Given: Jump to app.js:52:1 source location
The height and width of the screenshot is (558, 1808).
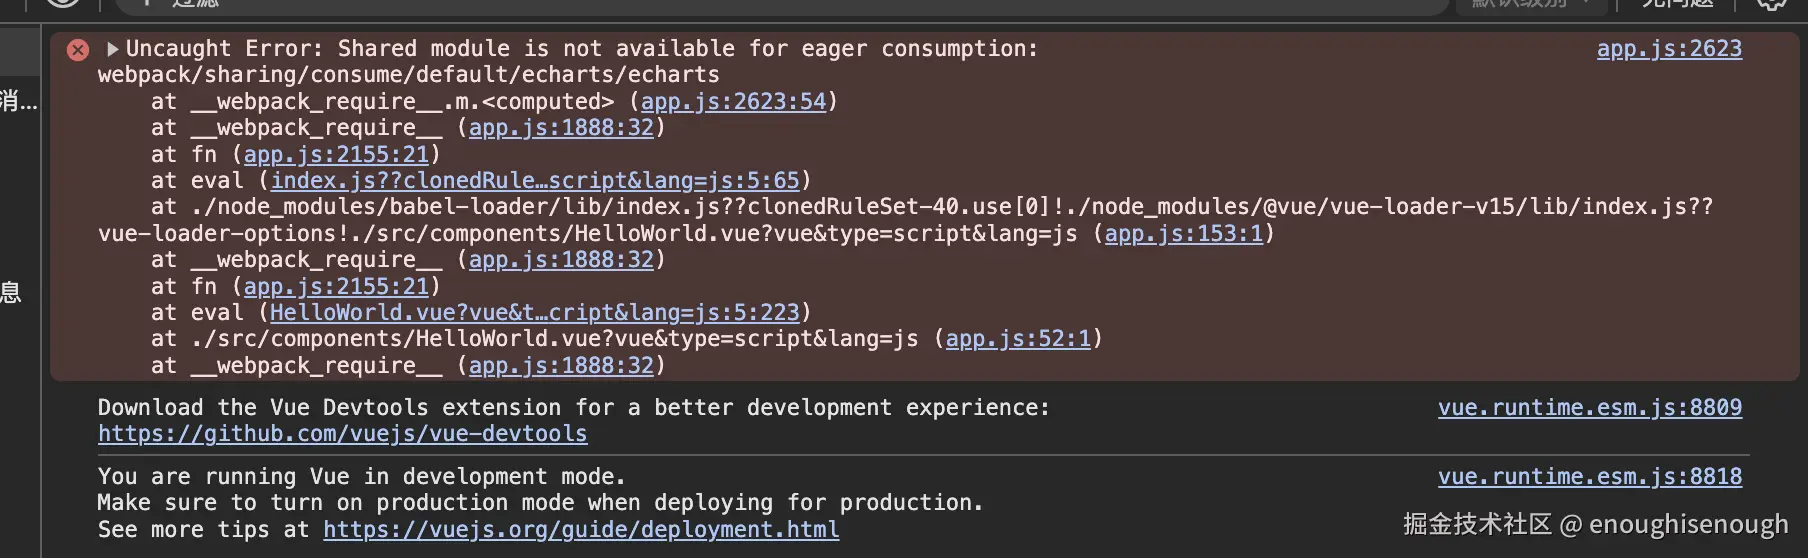Looking at the screenshot, I should pos(1017,339).
